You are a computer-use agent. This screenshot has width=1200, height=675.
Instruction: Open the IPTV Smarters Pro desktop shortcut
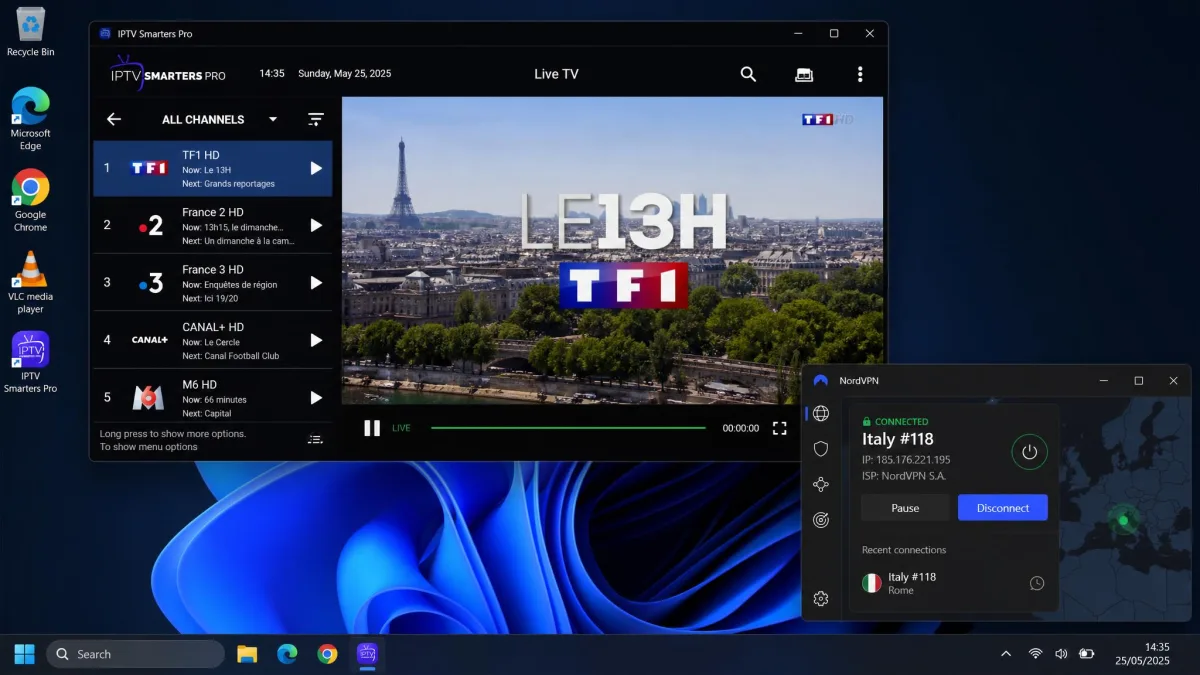pyautogui.click(x=31, y=362)
